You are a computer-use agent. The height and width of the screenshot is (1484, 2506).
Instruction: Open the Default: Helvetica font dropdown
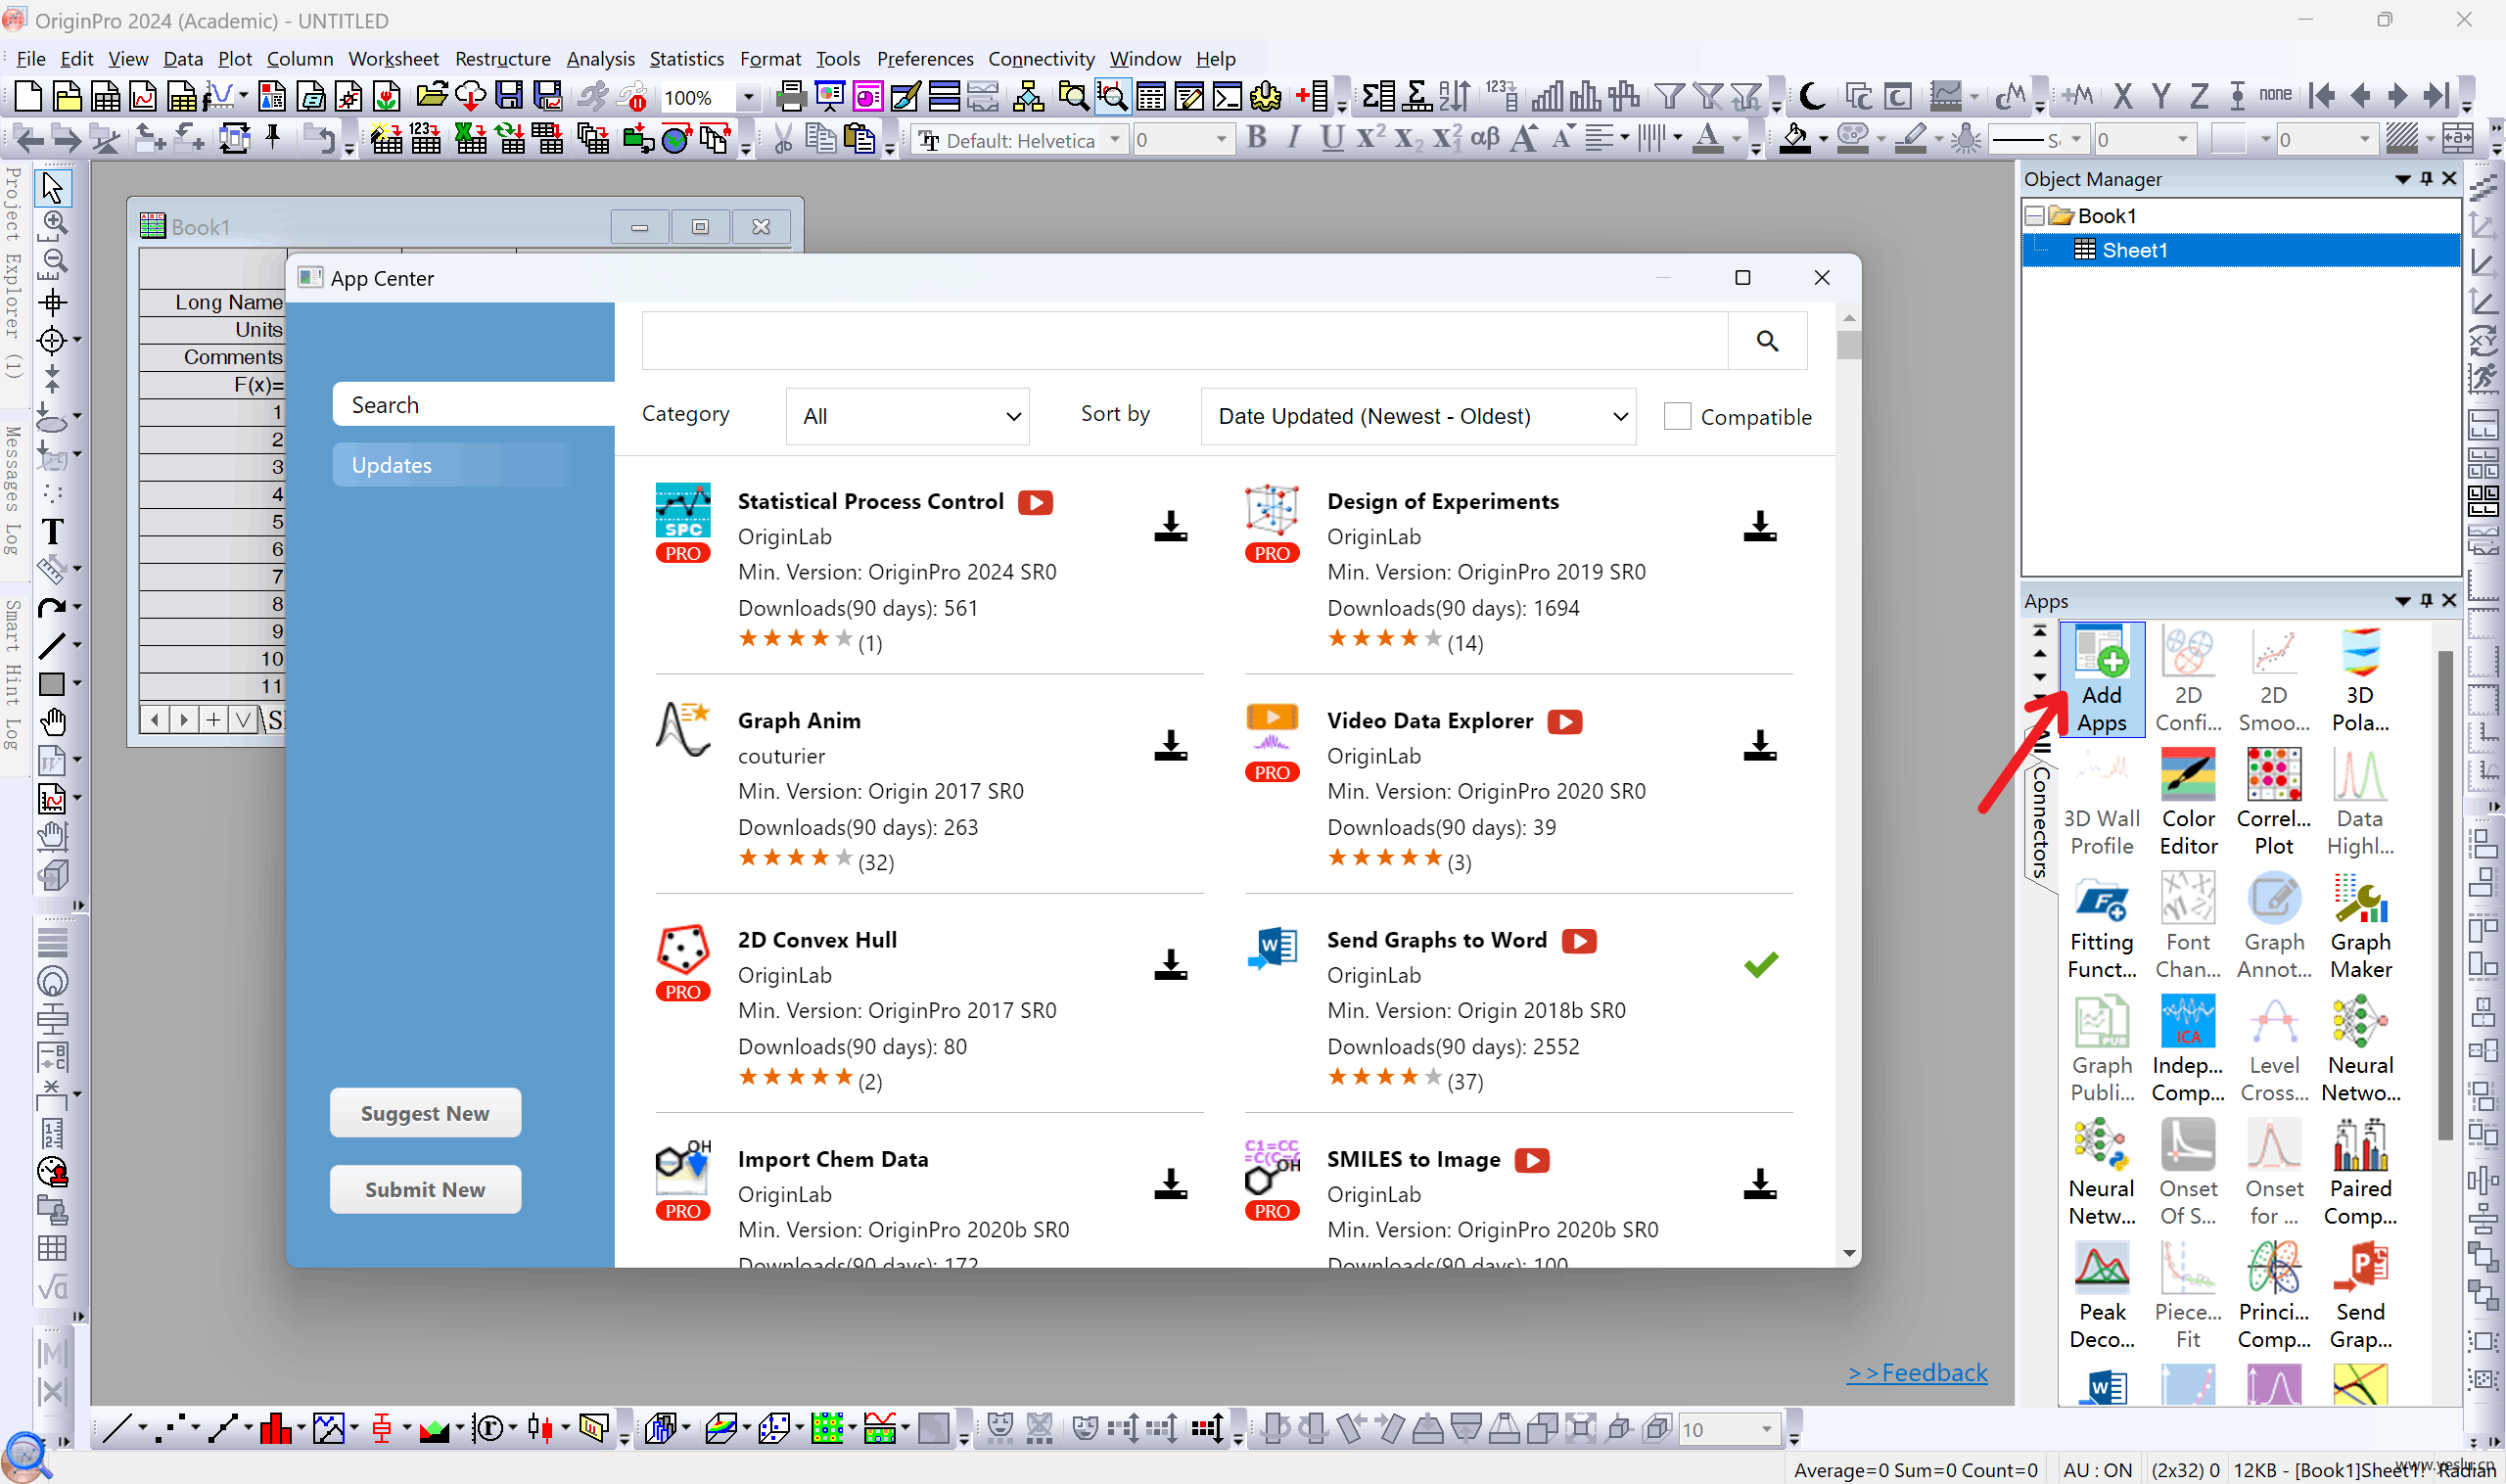[1114, 139]
